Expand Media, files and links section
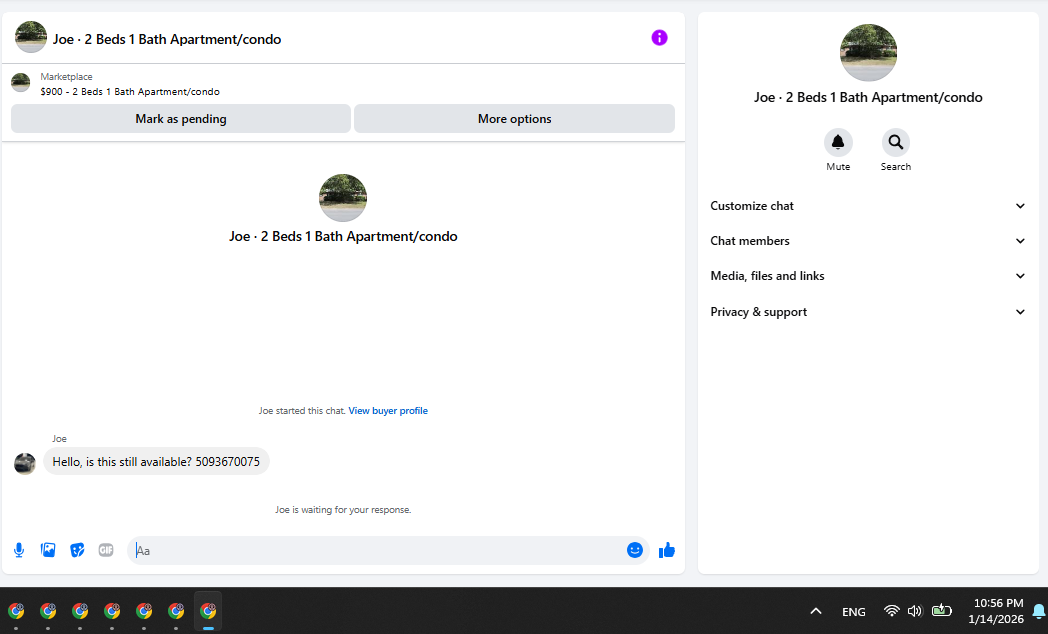 coord(868,276)
